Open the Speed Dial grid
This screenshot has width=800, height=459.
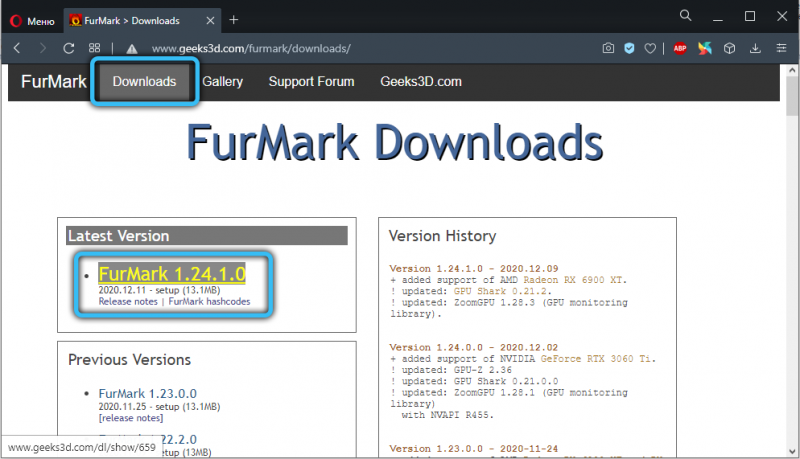click(94, 48)
